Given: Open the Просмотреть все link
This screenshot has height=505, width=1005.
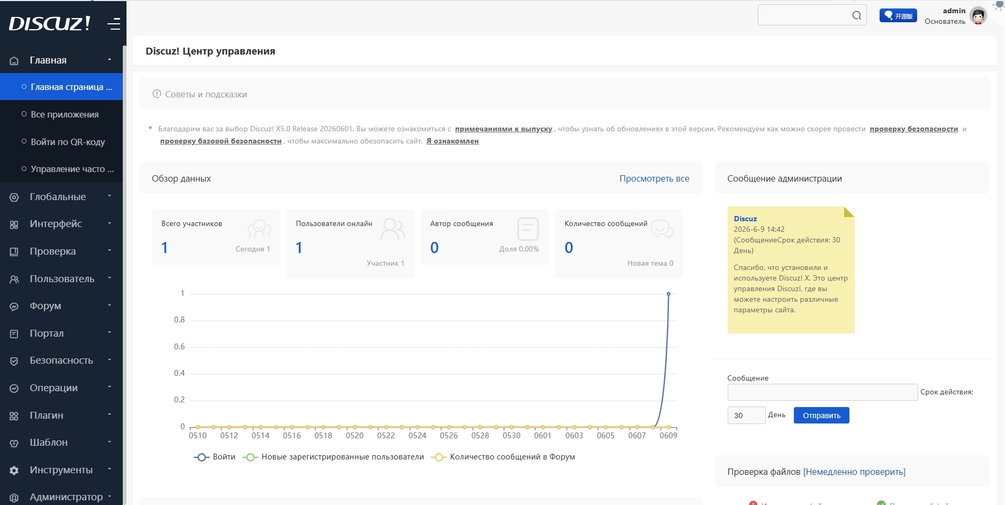Looking at the screenshot, I should (654, 179).
